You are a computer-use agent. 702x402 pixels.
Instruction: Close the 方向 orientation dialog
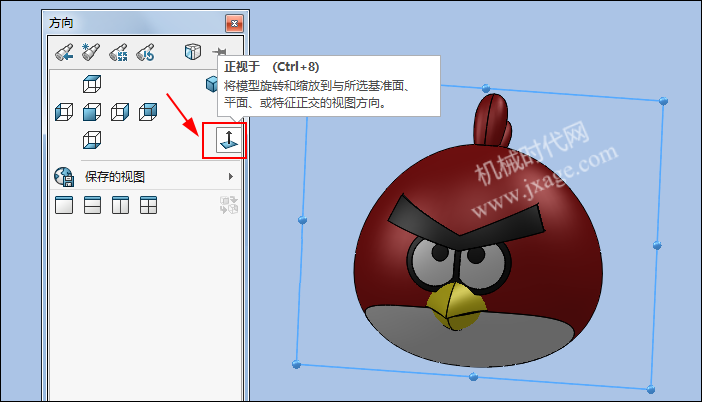coord(234,23)
